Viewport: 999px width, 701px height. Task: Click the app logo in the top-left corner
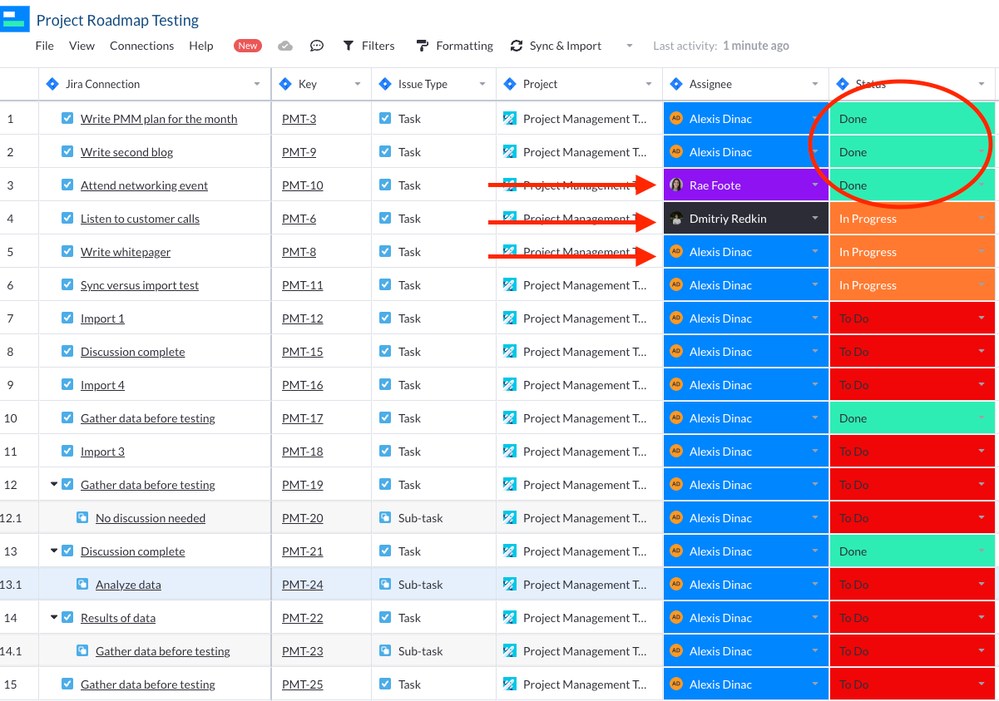[x=16, y=17]
